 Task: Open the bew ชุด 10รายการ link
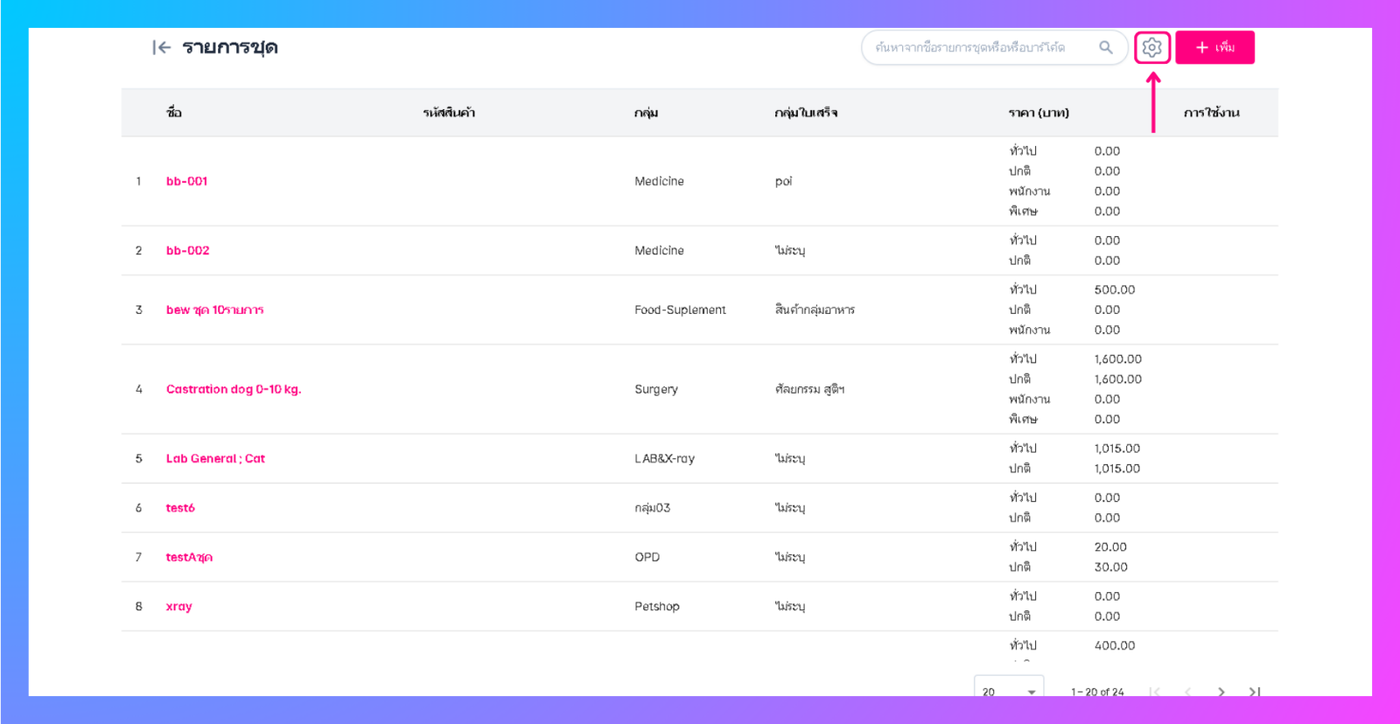215,310
